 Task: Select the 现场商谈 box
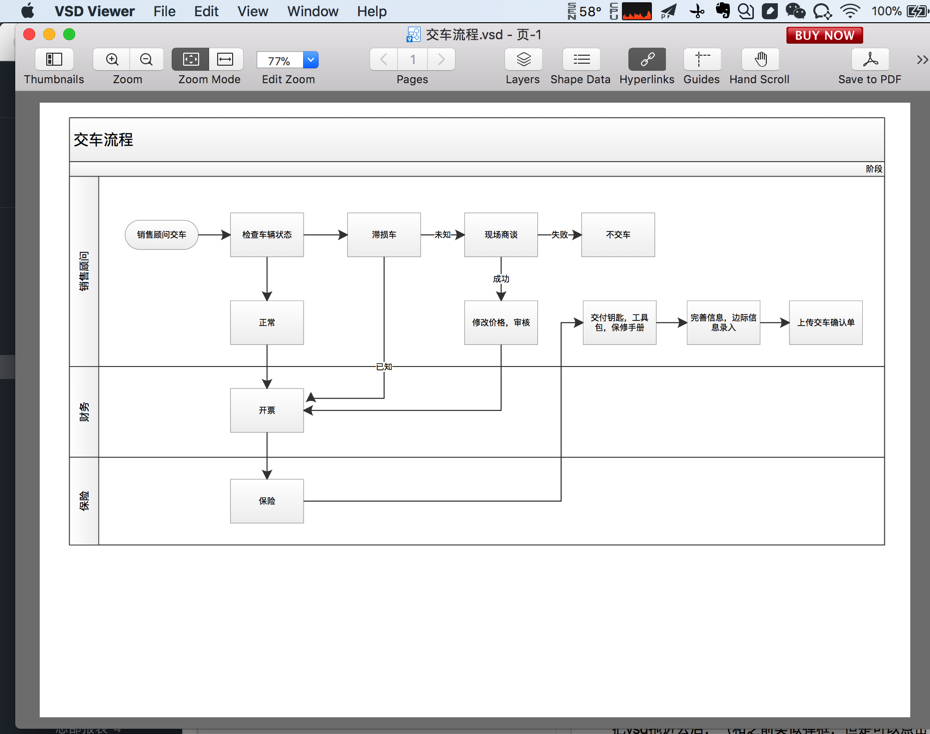[x=501, y=235]
